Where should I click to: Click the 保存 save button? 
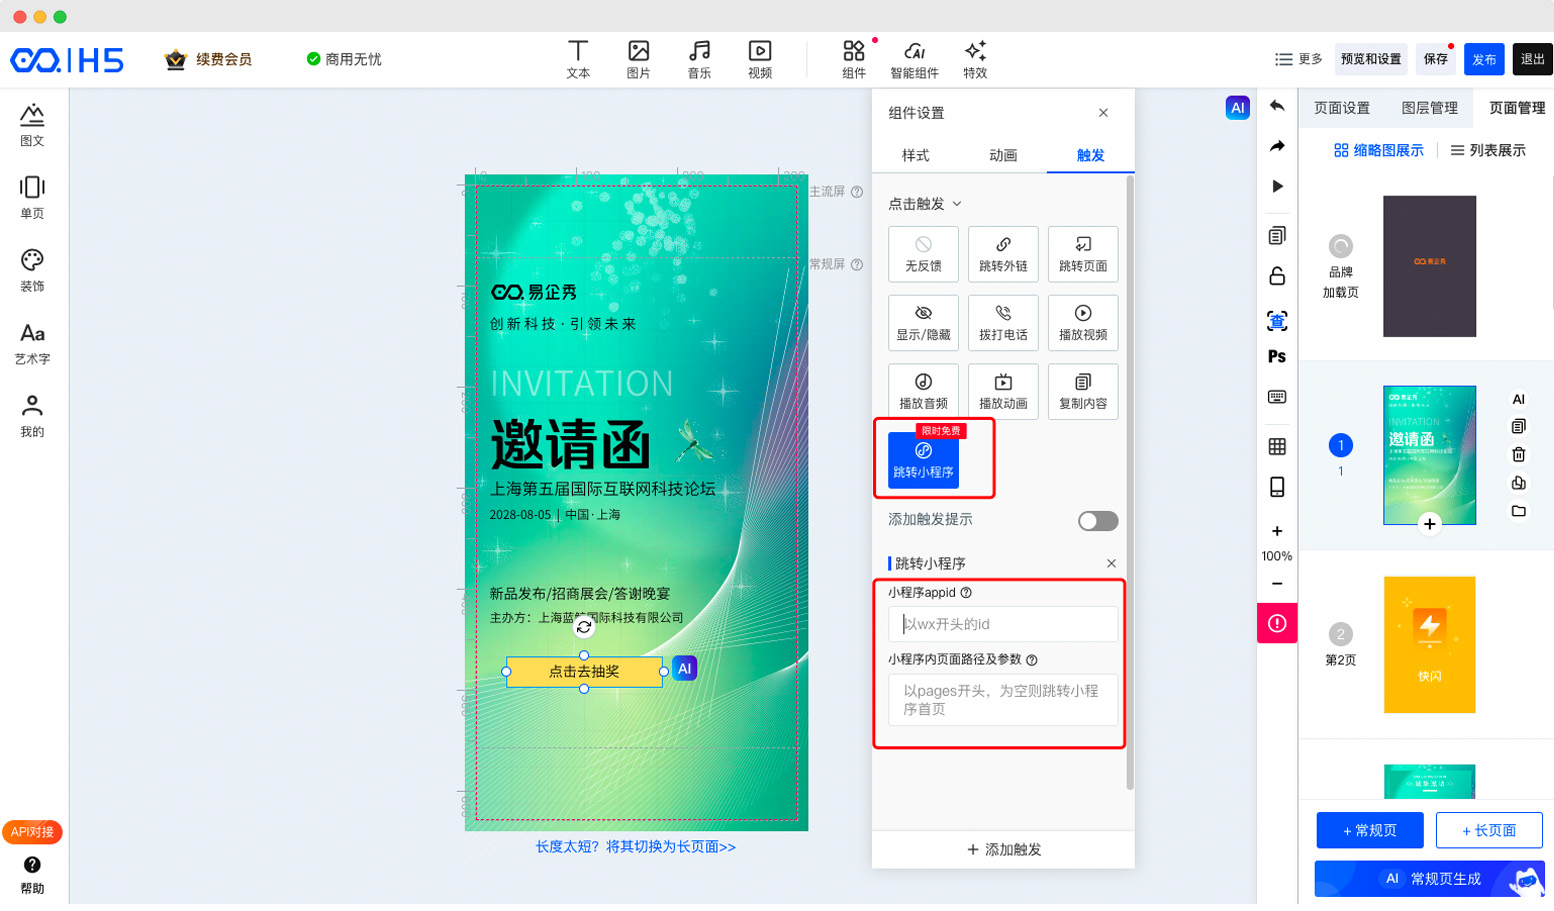[x=1436, y=59]
